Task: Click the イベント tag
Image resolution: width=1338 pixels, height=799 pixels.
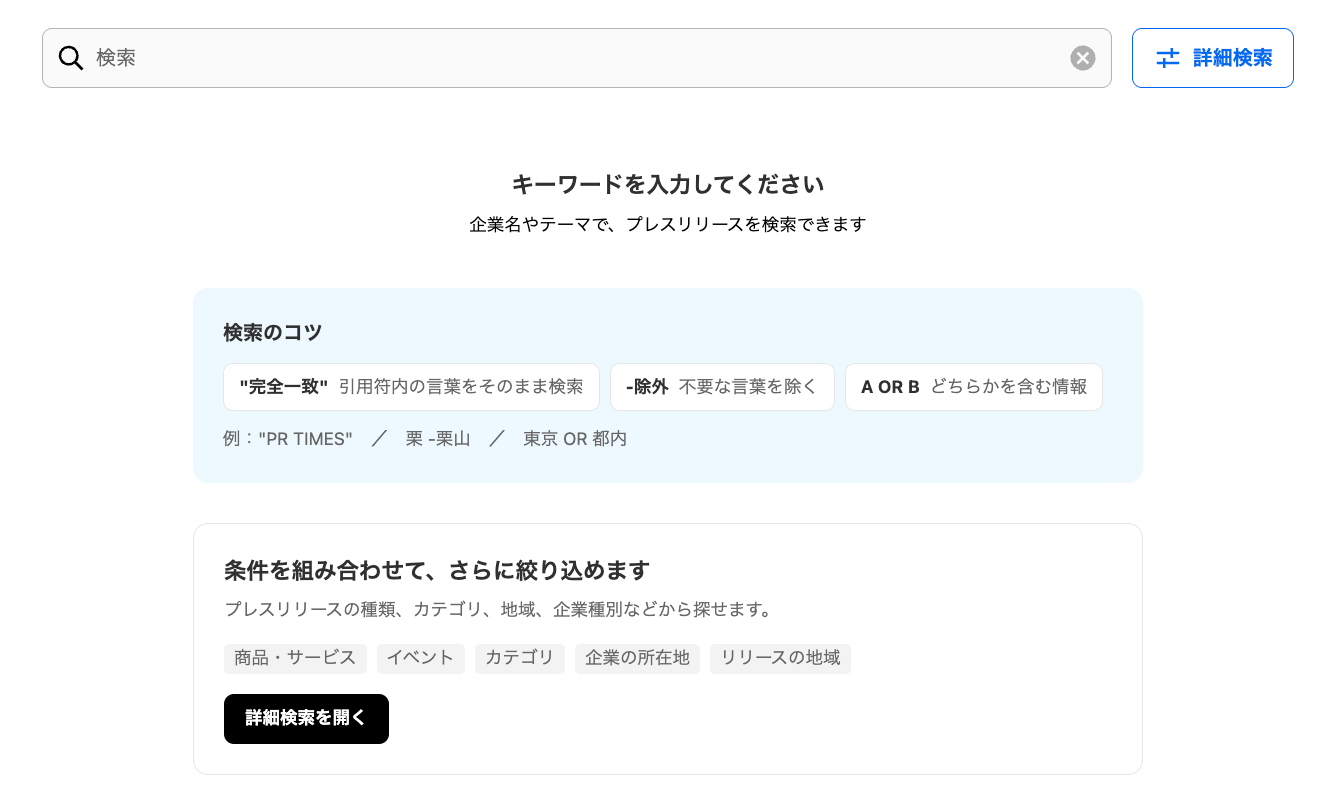Action: point(421,658)
